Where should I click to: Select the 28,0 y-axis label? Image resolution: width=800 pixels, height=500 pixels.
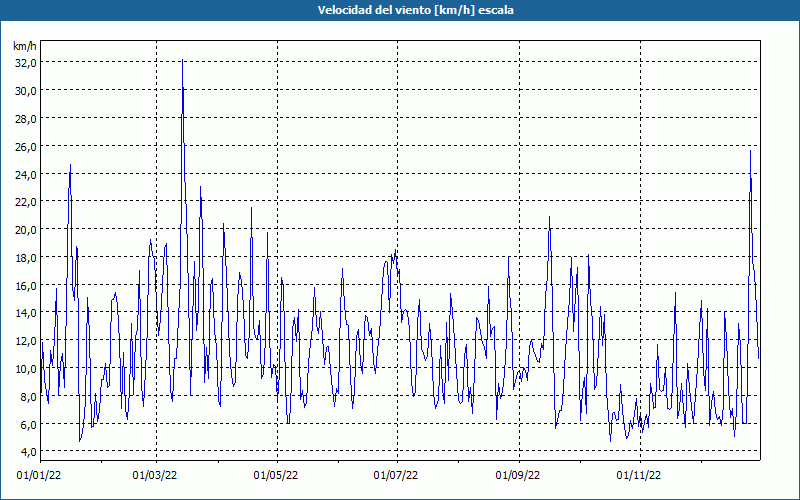point(26,119)
